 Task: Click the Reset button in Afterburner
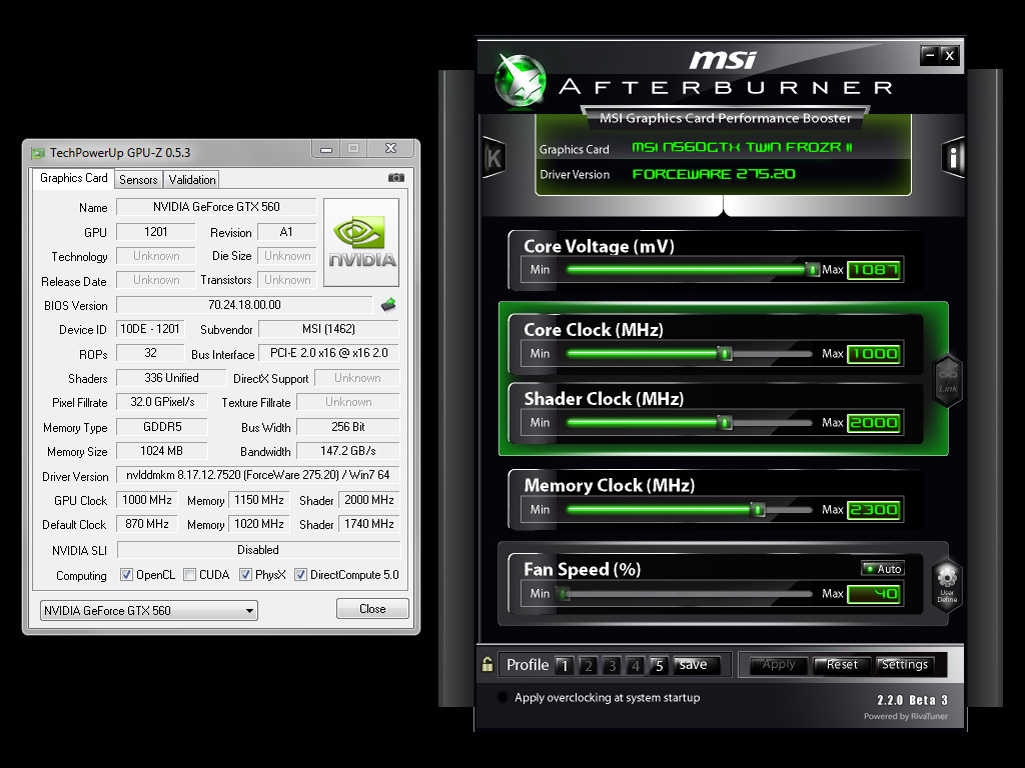point(841,665)
